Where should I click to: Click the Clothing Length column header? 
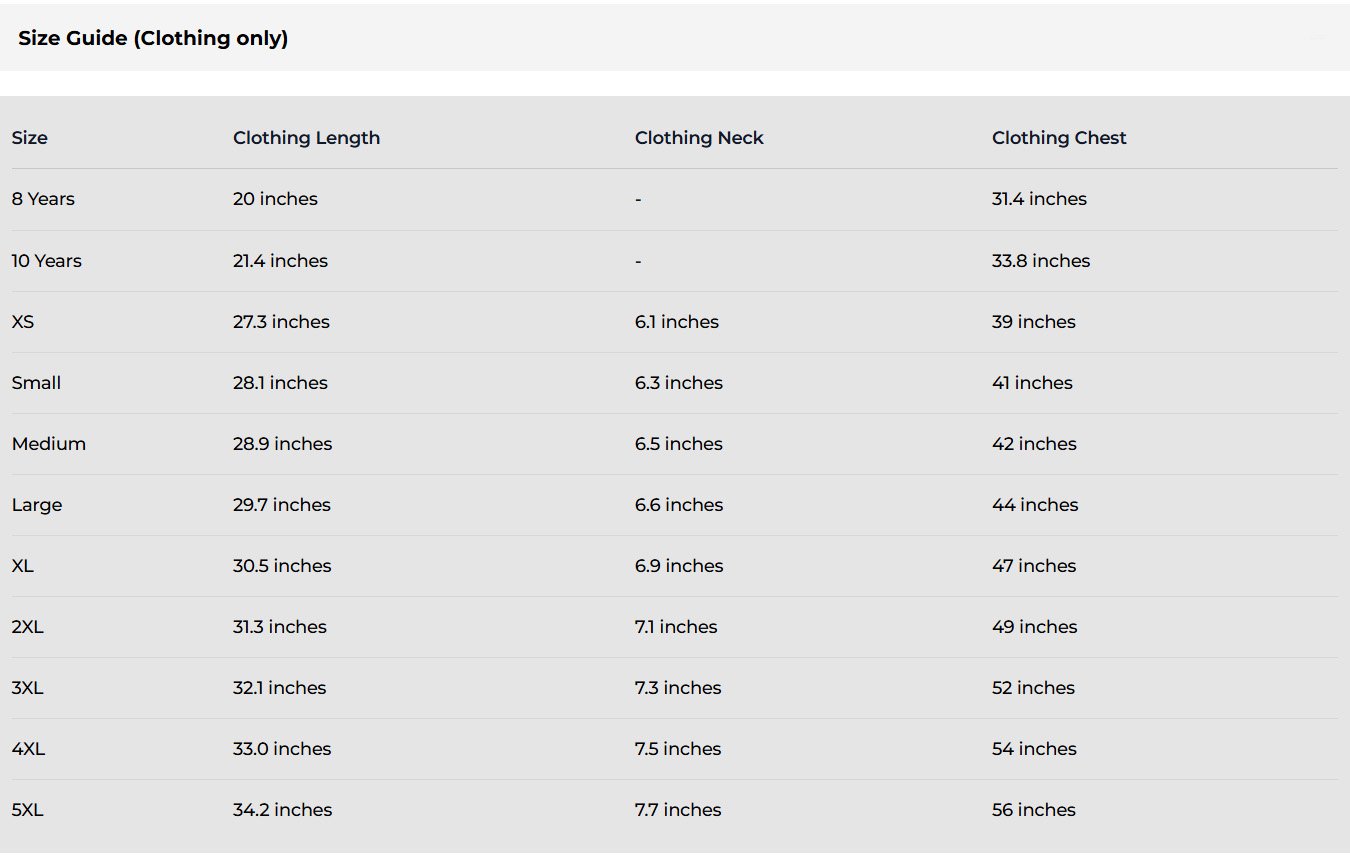coord(306,138)
